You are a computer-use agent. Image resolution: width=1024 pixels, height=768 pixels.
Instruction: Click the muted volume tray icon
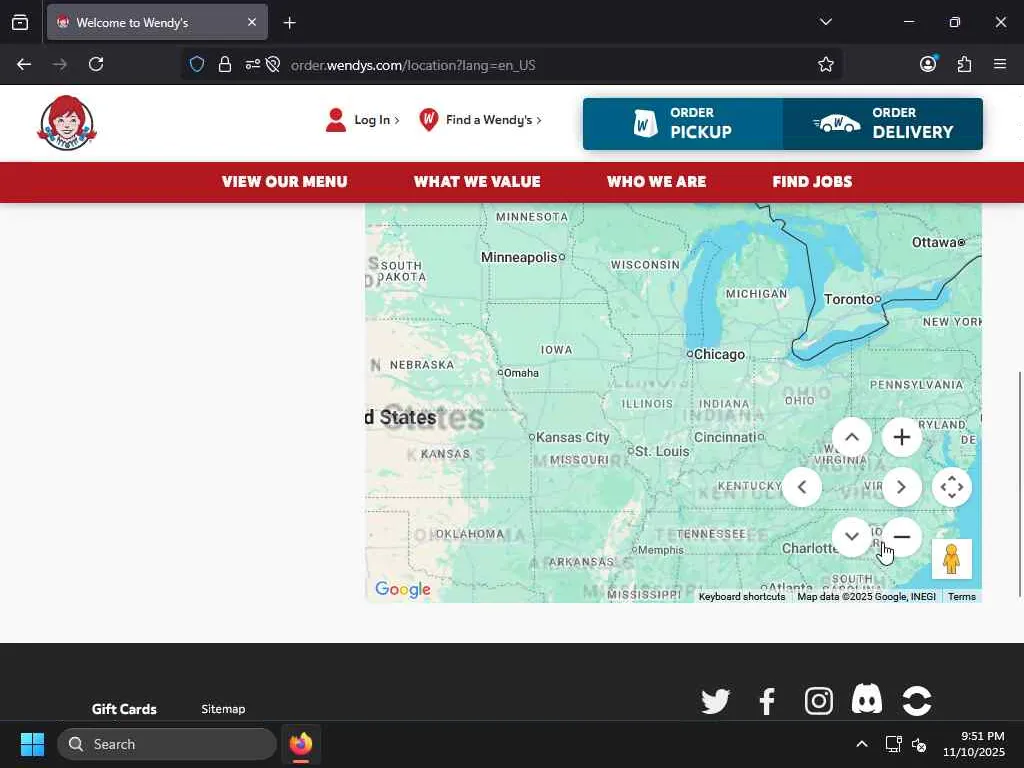(919, 744)
